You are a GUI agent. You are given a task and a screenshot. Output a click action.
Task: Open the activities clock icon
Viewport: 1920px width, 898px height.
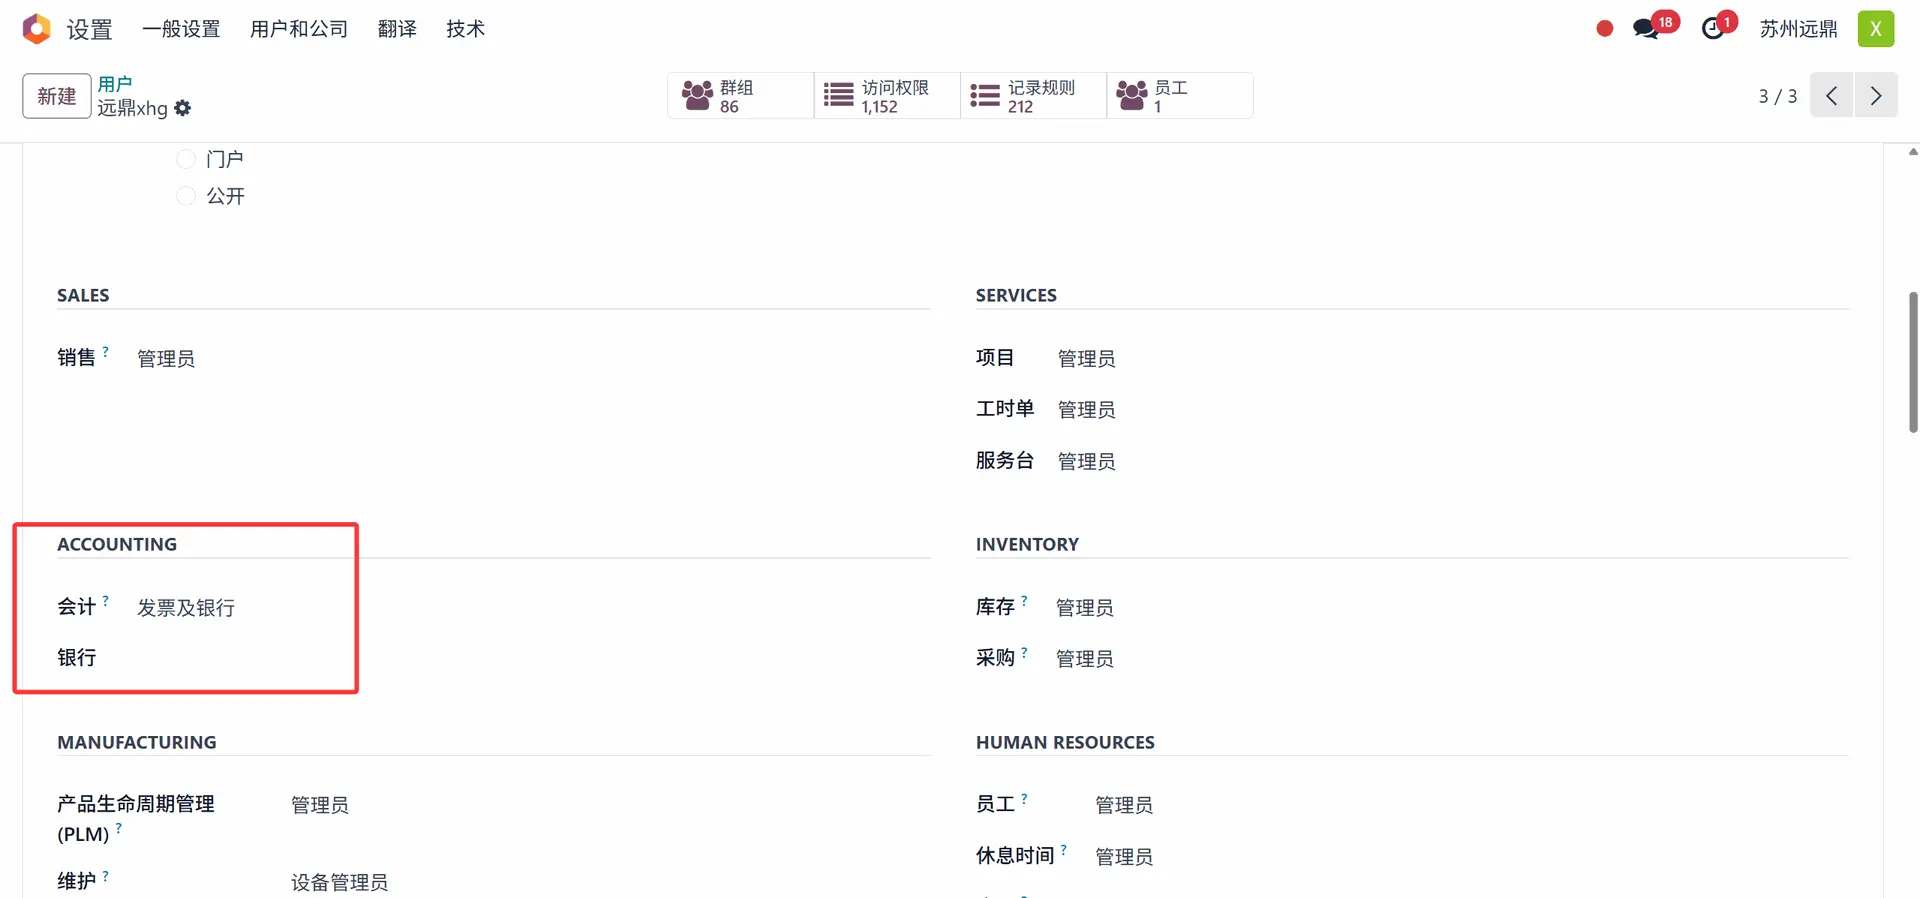[x=1714, y=29]
